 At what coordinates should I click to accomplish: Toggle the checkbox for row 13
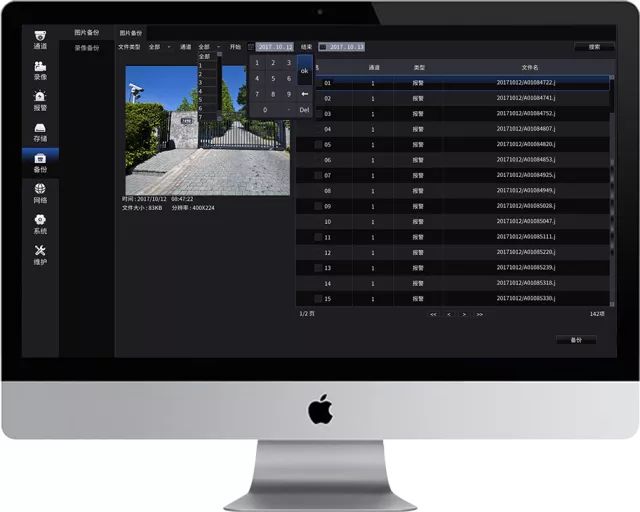click(318, 267)
